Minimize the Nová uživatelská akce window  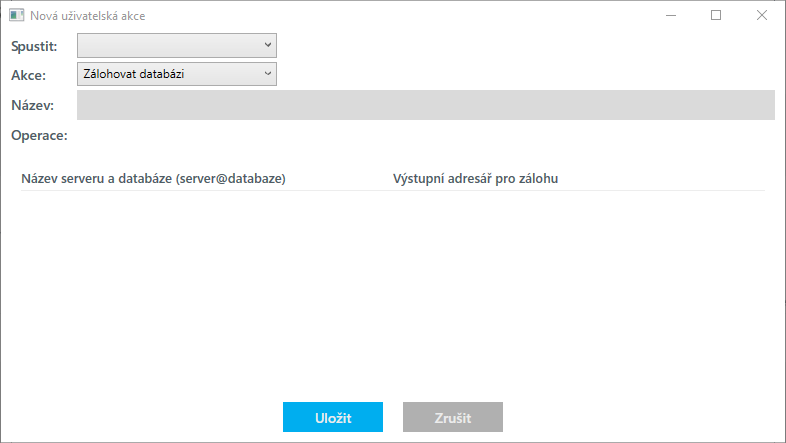point(670,16)
